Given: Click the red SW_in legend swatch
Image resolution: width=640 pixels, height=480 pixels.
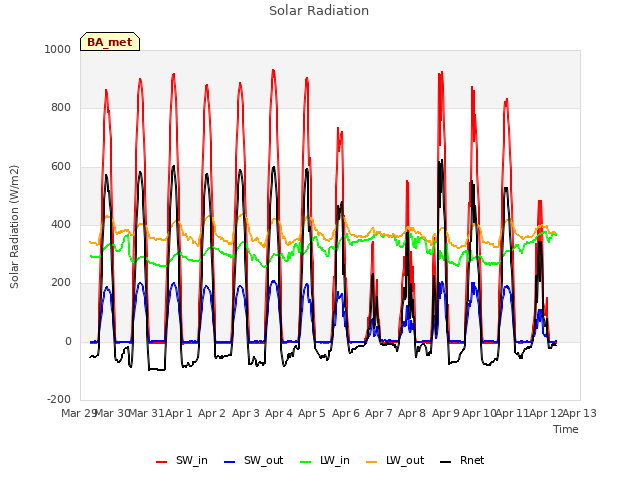Looking at the screenshot, I should pos(162,462).
